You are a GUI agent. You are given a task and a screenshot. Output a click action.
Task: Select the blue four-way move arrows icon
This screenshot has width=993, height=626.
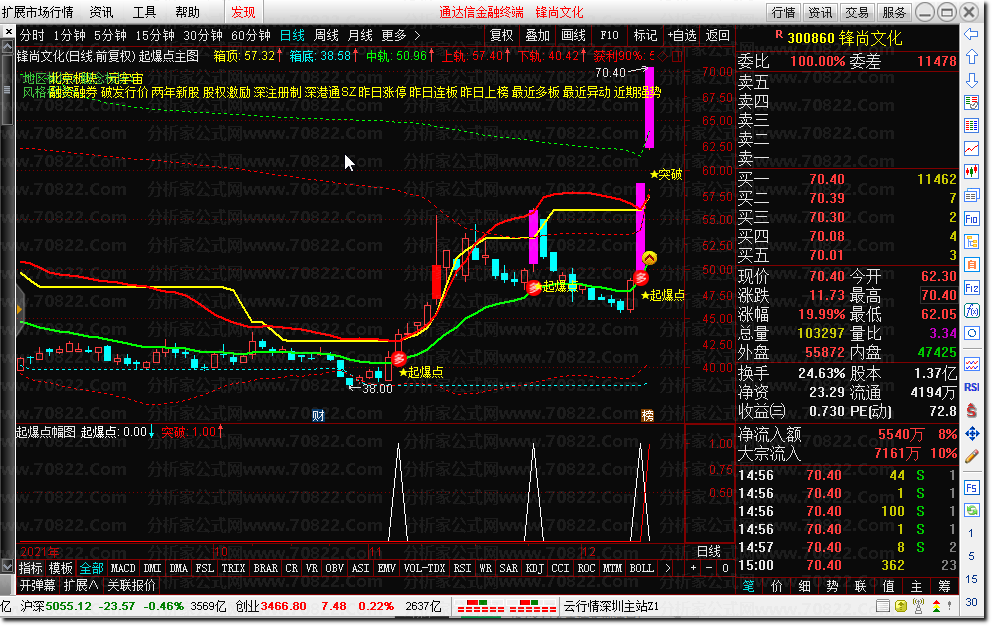click(x=971, y=433)
